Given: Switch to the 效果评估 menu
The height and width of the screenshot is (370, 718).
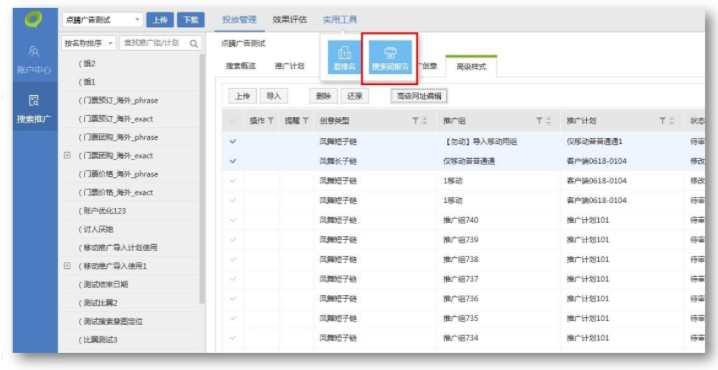Looking at the screenshot, I should click(x=290, y=20).
